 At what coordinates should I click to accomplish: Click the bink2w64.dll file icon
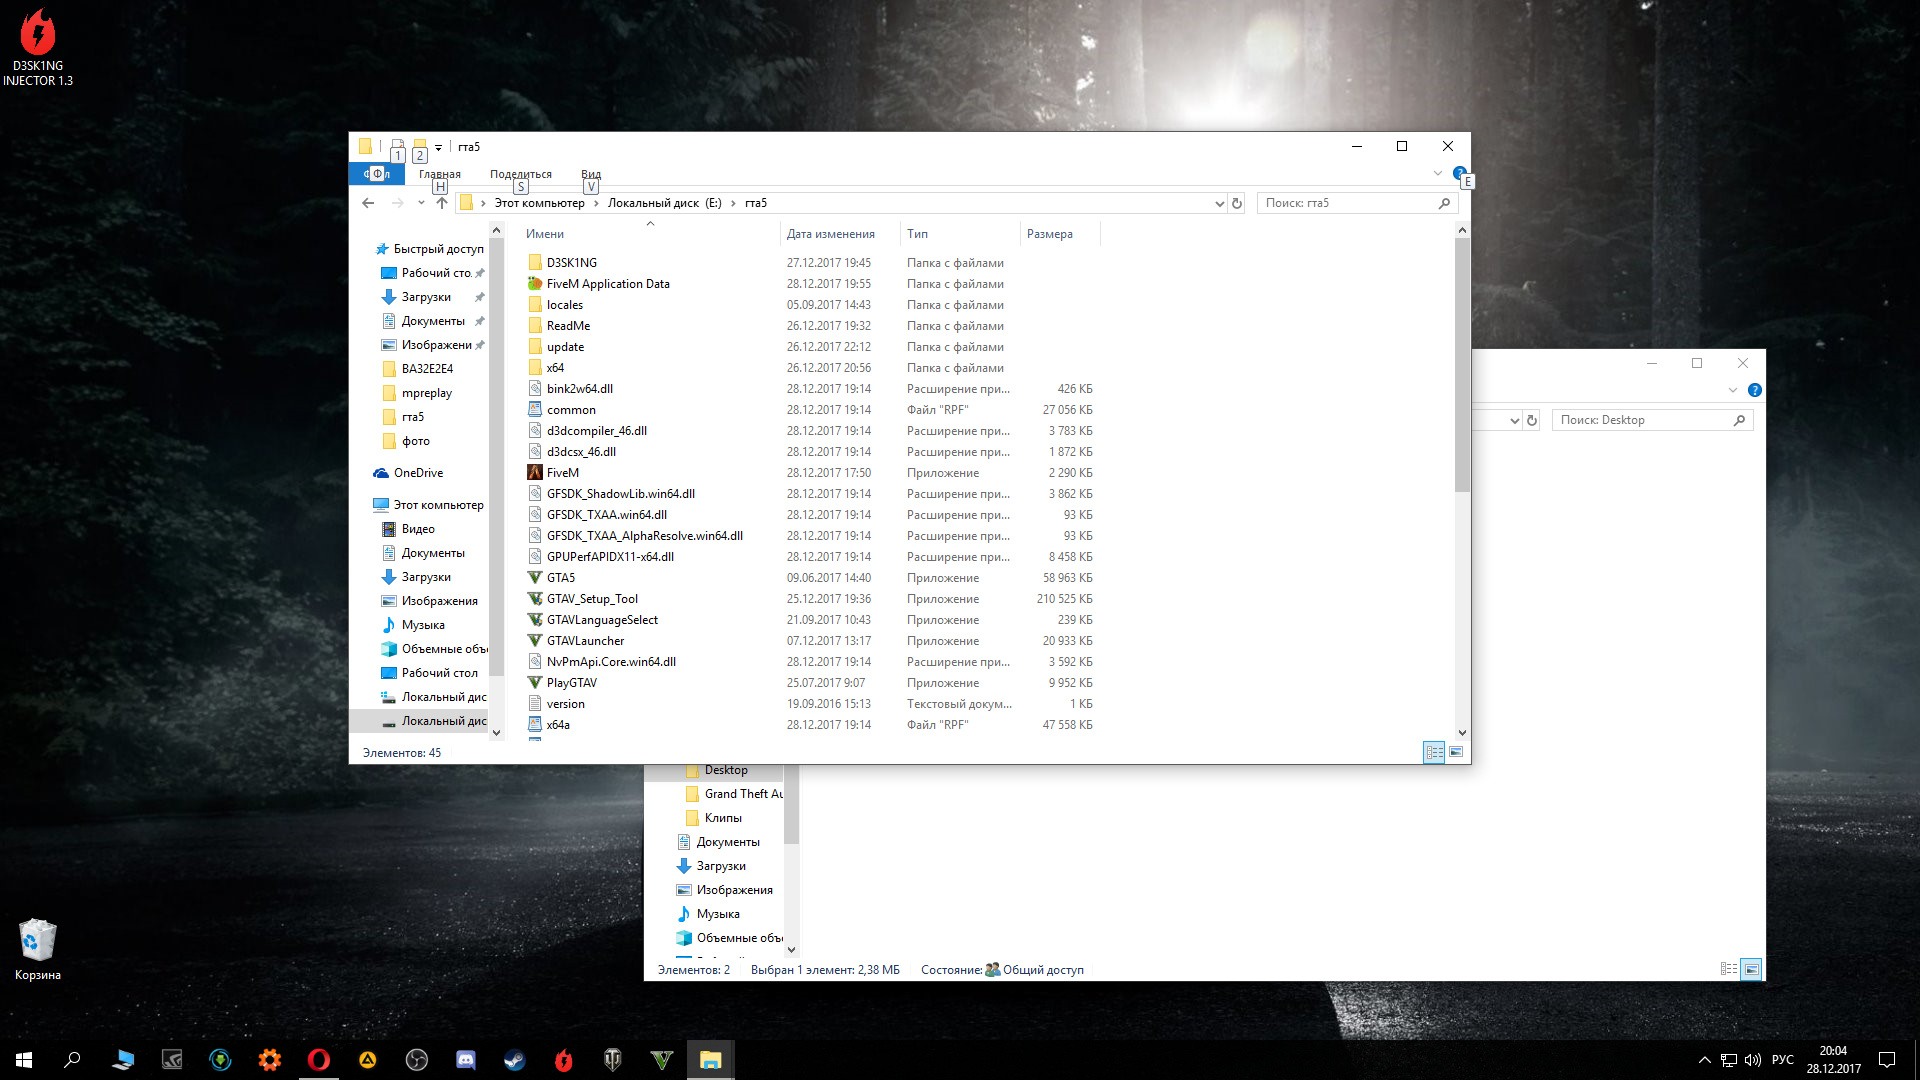535,389
